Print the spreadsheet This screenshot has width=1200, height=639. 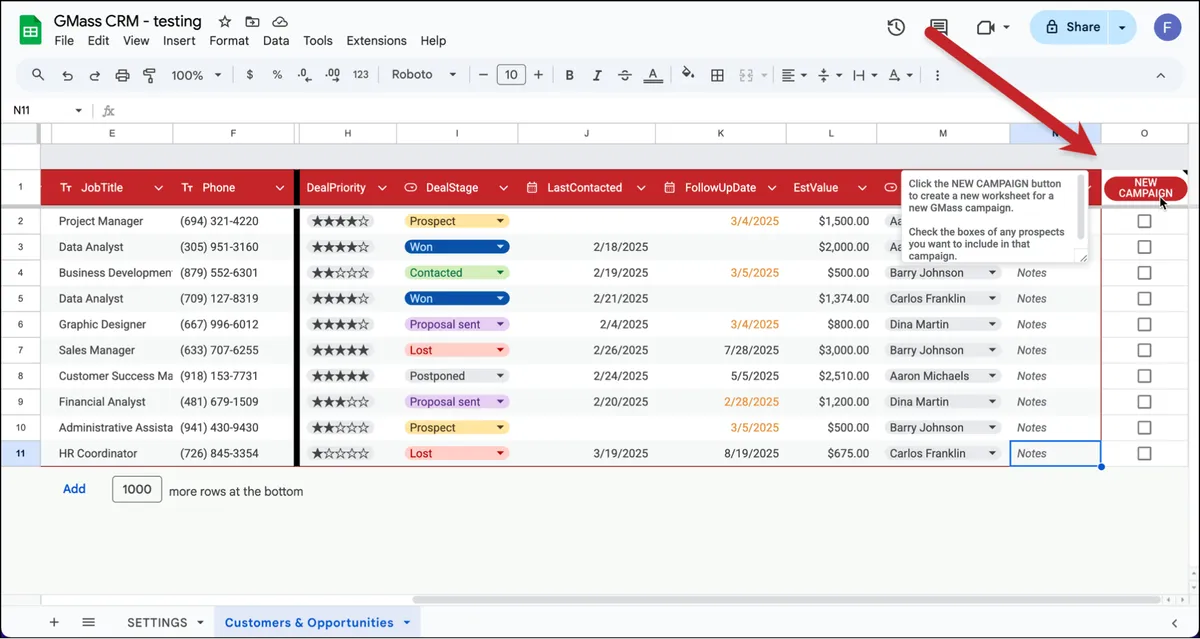[122, 75]
